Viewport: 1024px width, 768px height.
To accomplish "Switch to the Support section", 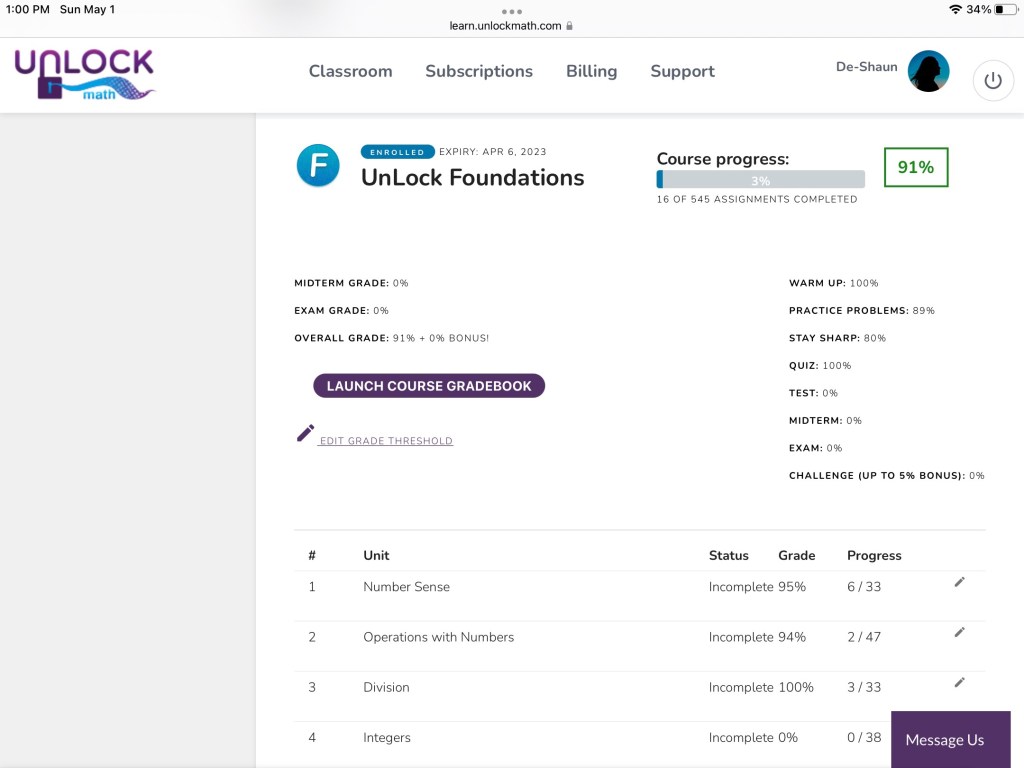I will (682, 71).
